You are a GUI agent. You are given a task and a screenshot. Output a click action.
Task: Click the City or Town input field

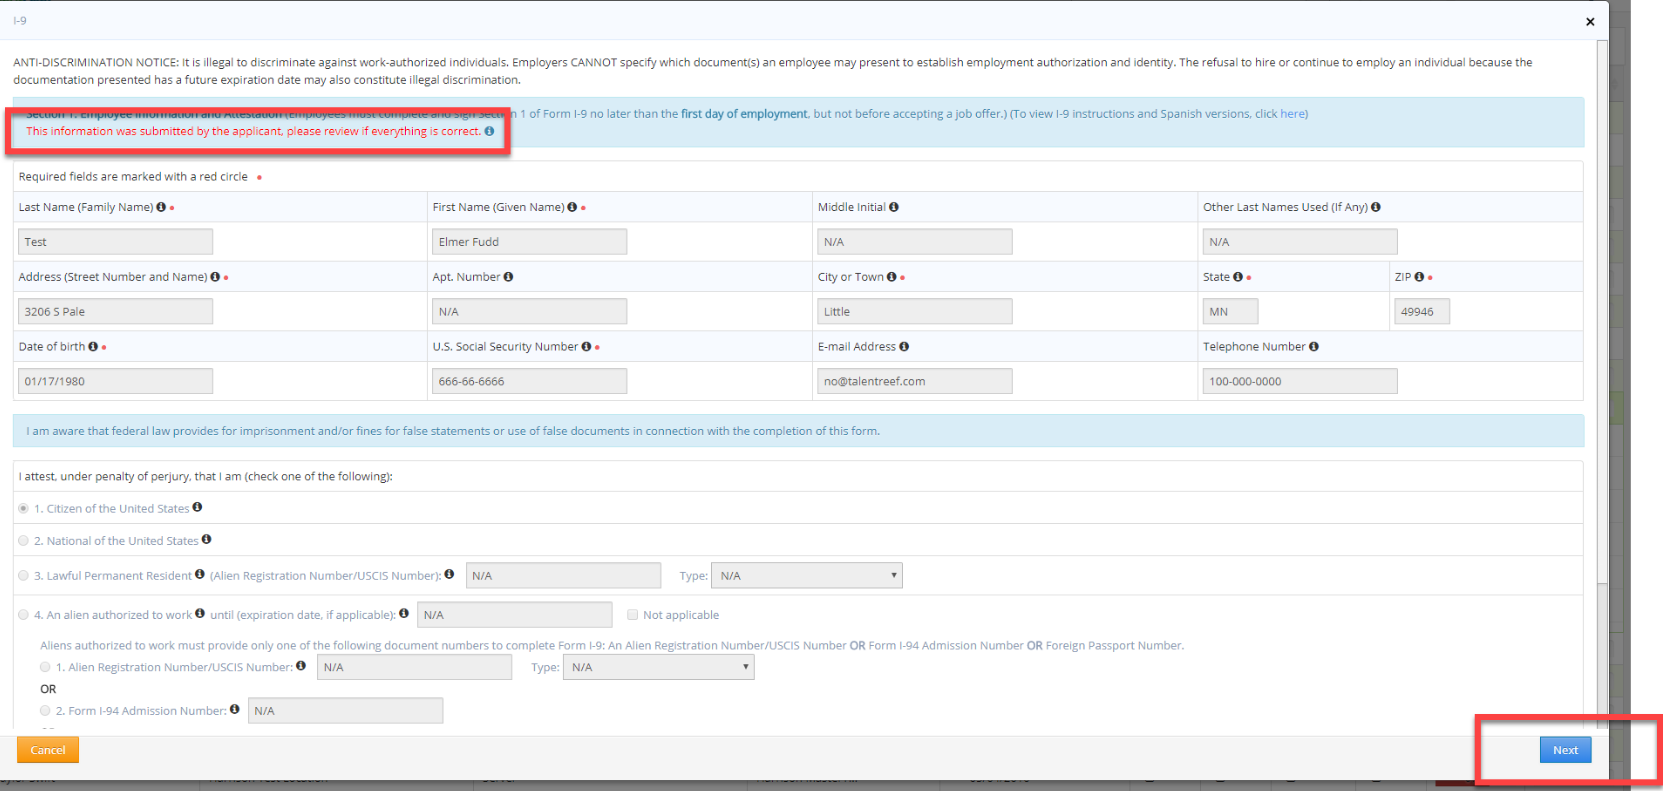click(914, 312)
